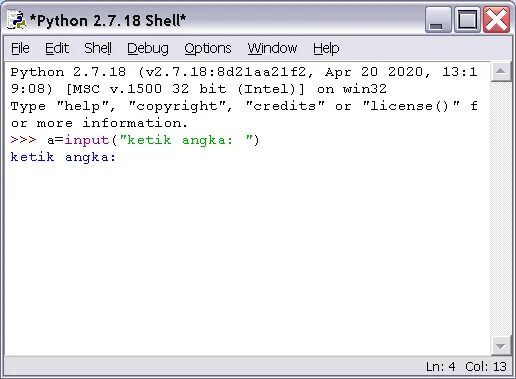Click the scrollbar up arrow
516x379 pixels.
click(501, 71)
